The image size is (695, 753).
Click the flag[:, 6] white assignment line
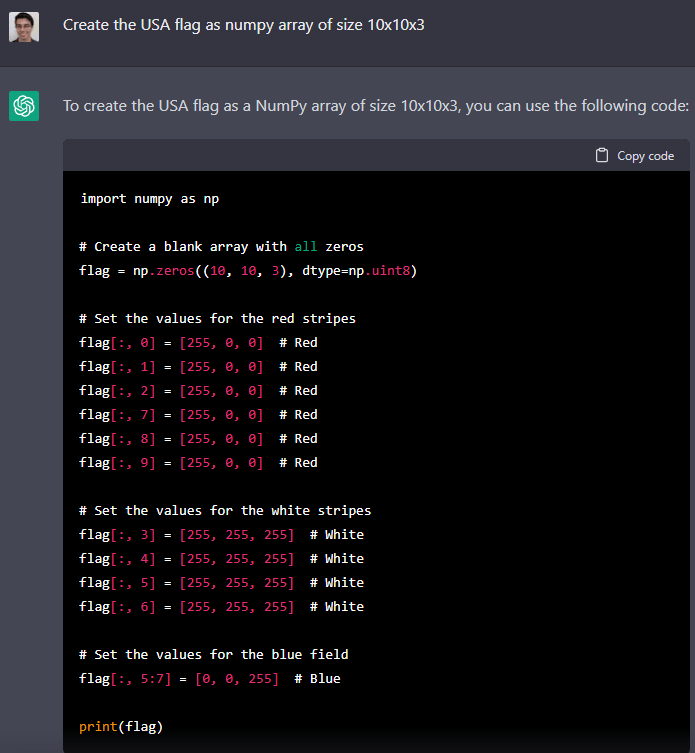(220, 606)
